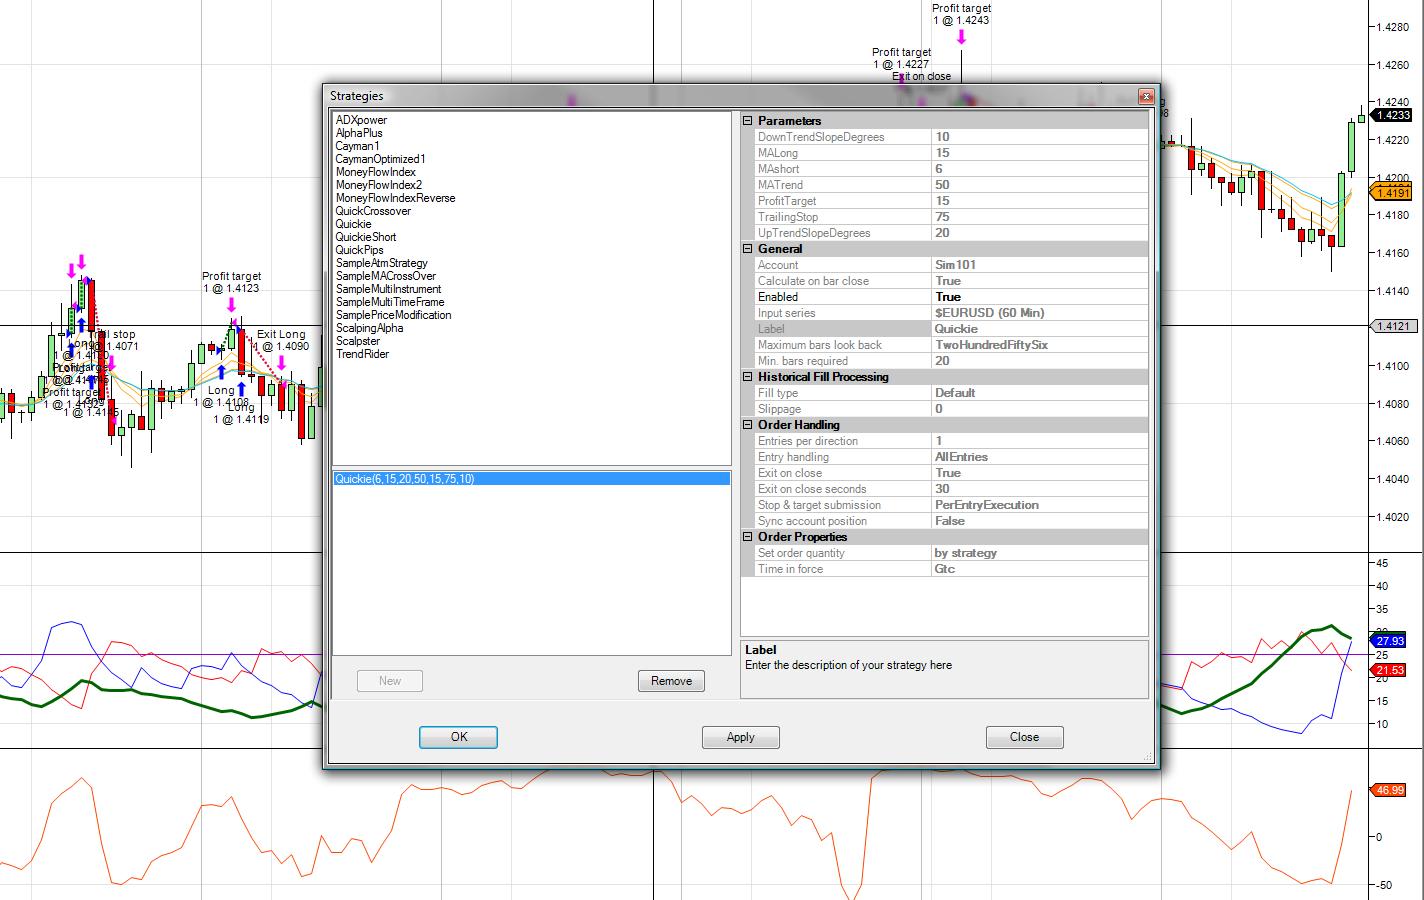Edit the MAshort value field
The width and height of the screenshot is (1424, 900).
1040,169
